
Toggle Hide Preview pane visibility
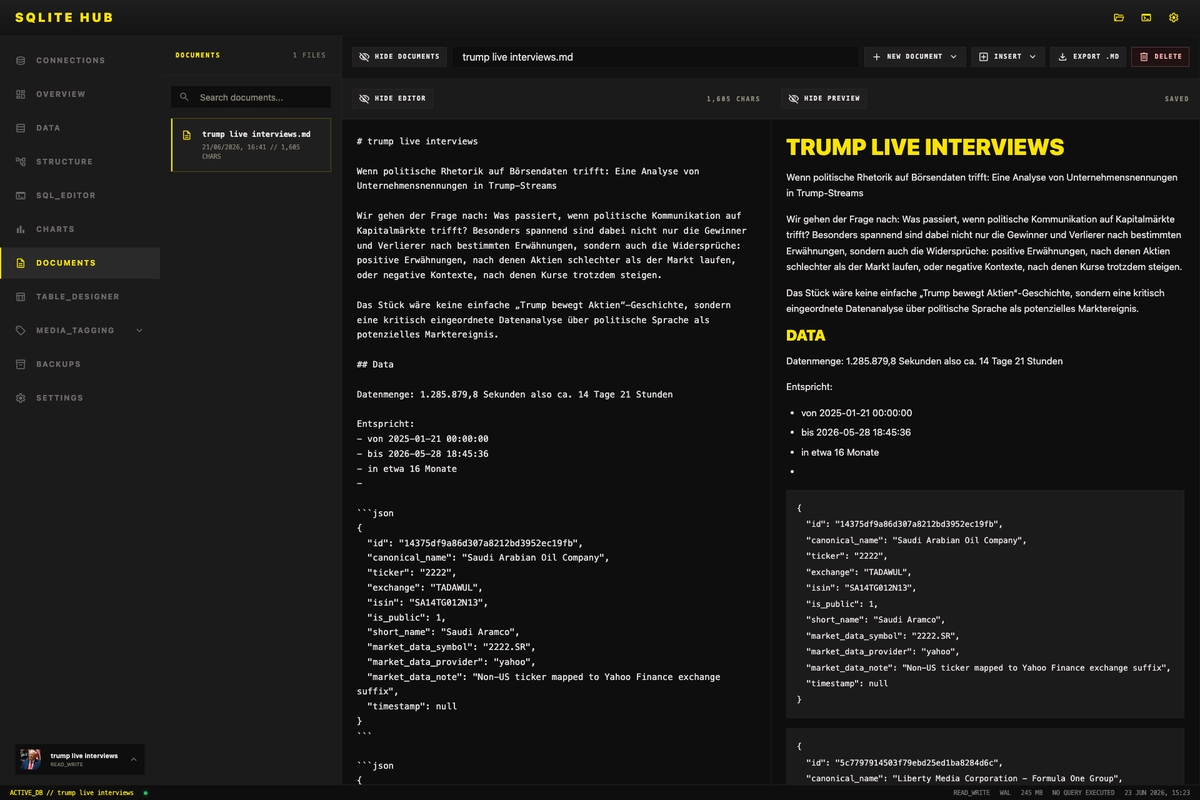click(x=824, y=98)
